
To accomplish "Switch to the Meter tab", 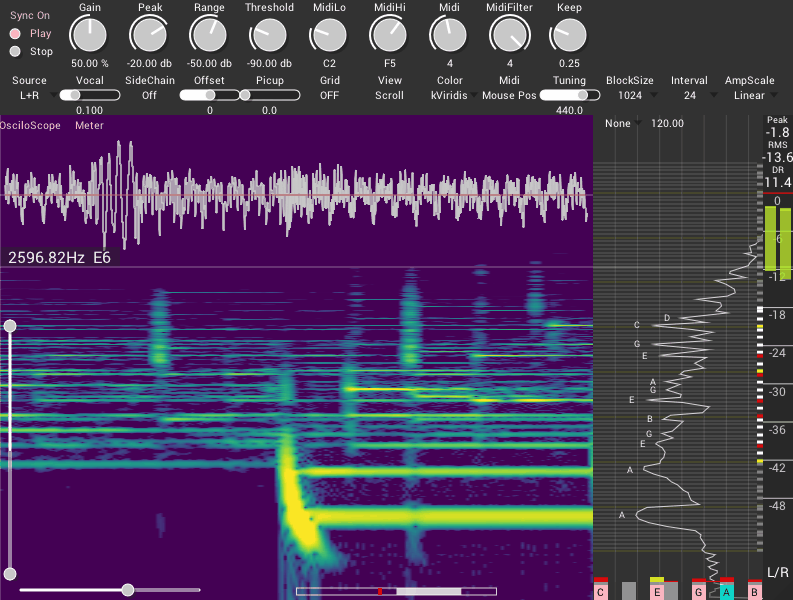I will (x=90, y=125).
